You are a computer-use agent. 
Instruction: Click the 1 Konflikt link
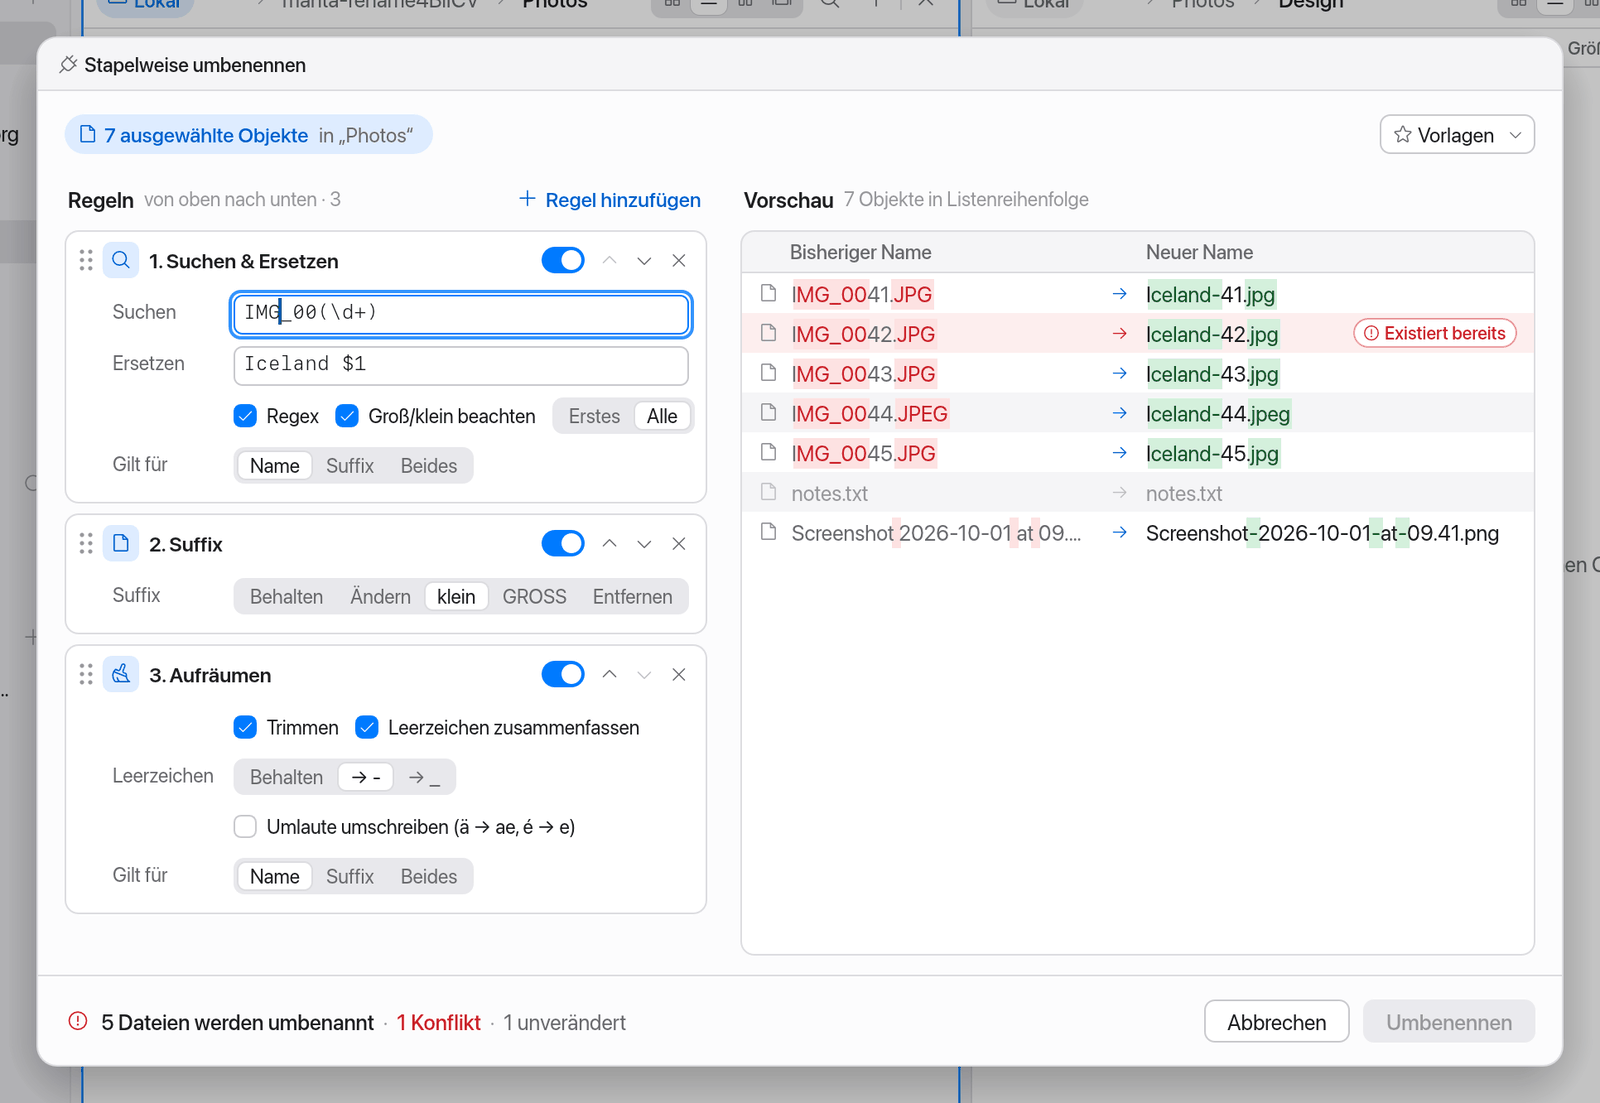point(438,1022)
